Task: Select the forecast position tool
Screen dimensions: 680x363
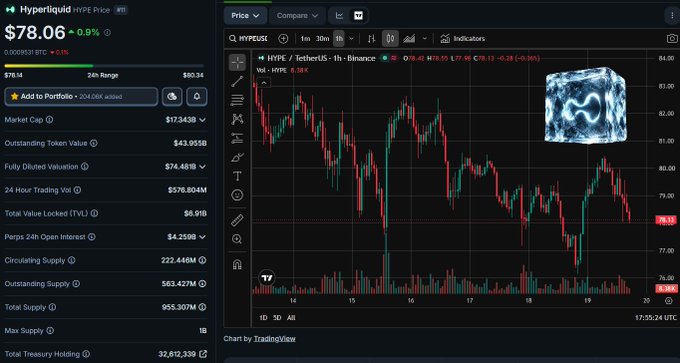Action: [237, 138]
